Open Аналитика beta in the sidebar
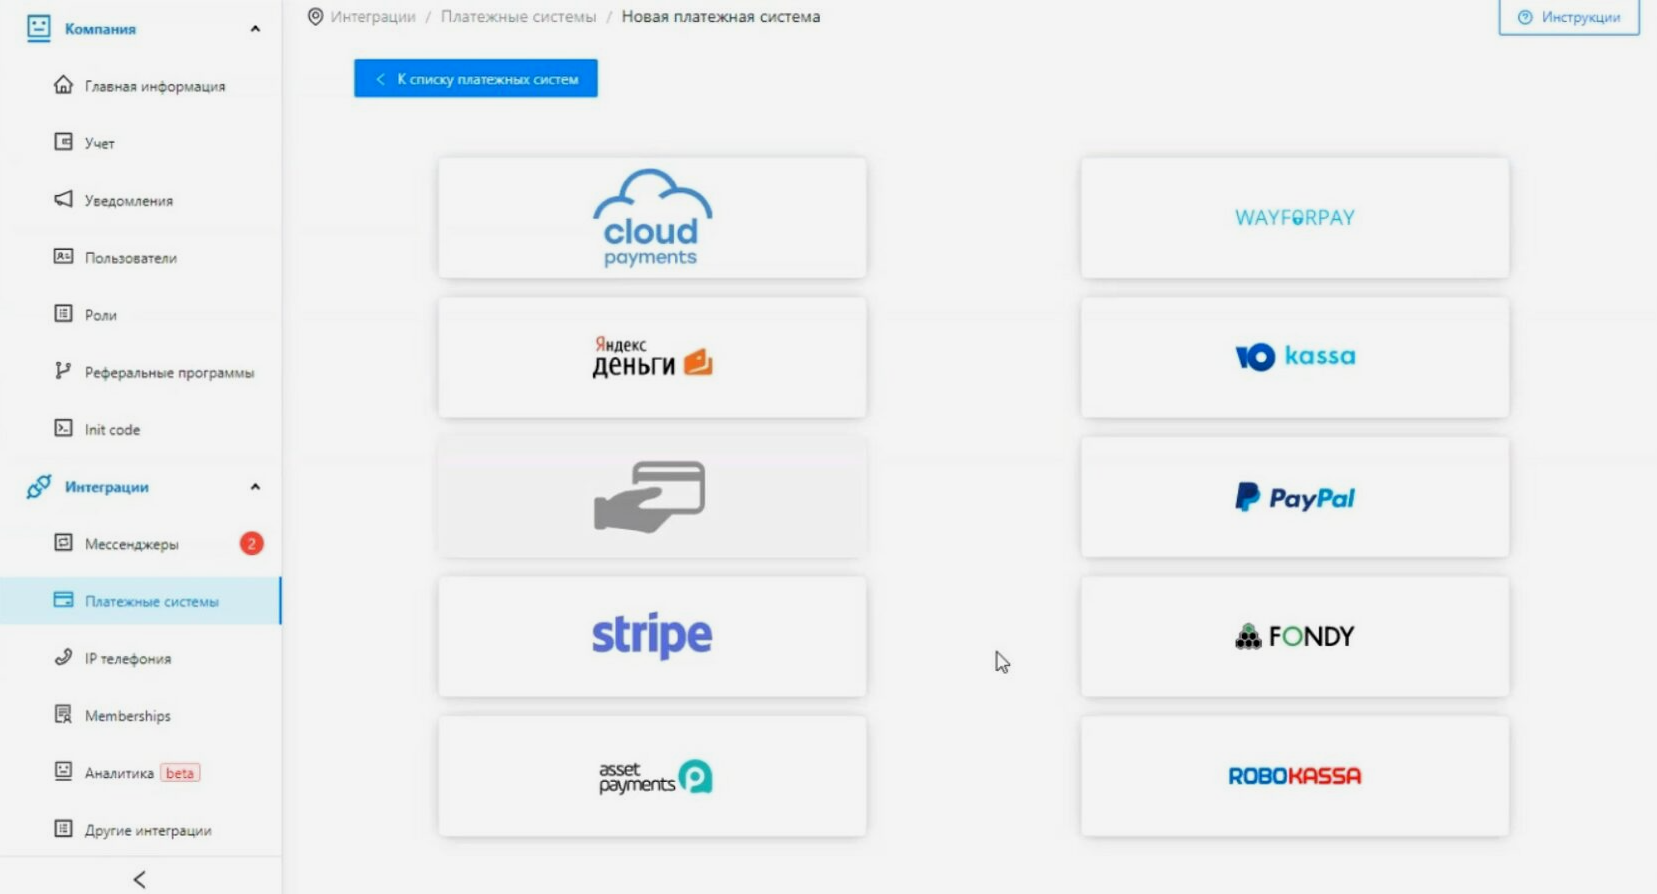The height and width of the screenshot is (894, 1657). (120, 773)
